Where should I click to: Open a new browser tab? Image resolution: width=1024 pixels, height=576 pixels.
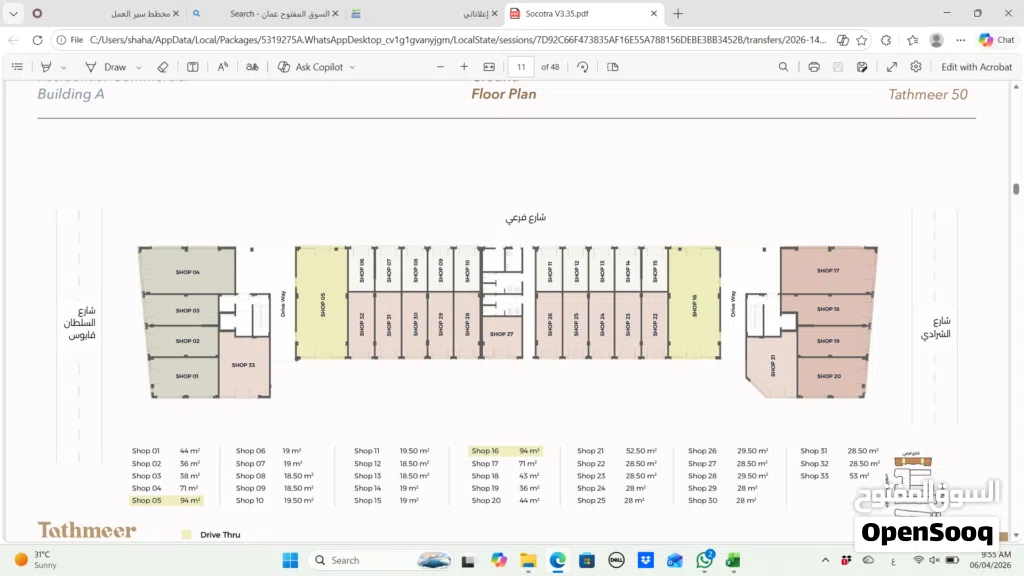pos(678,13)
